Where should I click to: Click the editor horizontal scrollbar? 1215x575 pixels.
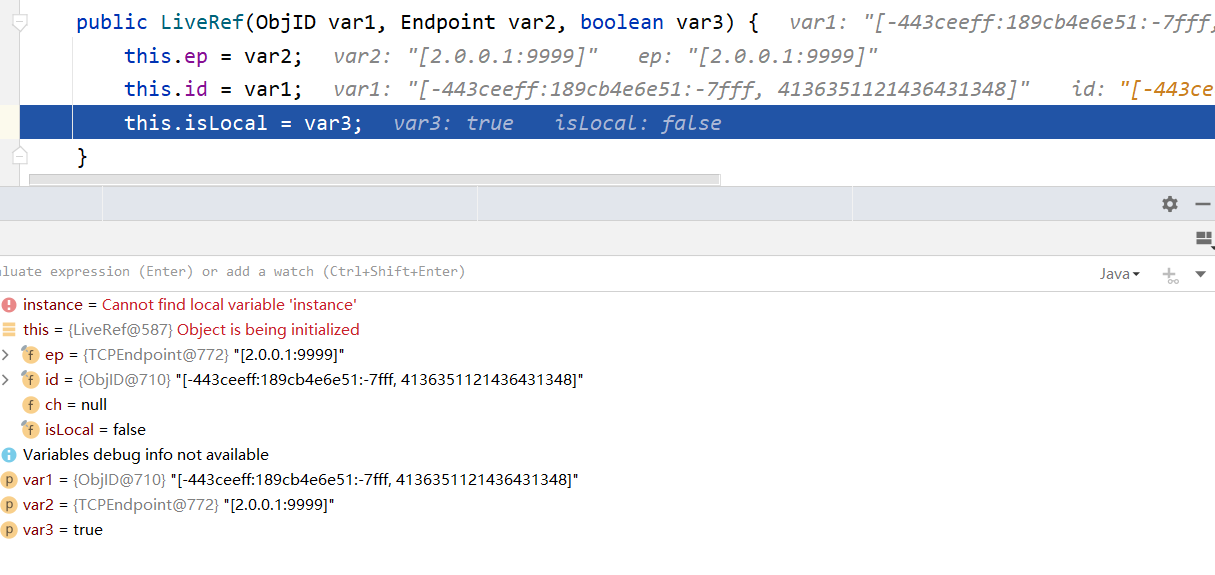pos(375,179)
